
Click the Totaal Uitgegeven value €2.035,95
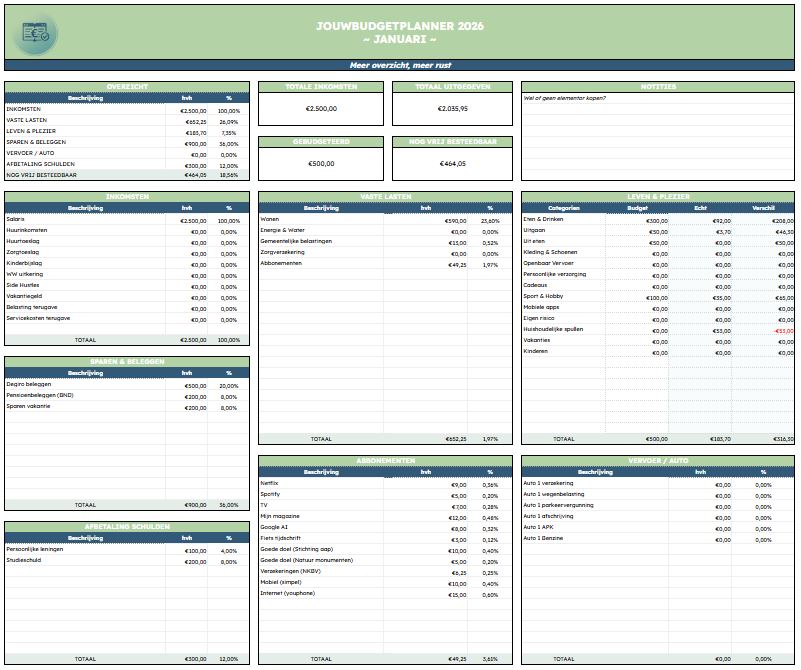tap(452, 109)
